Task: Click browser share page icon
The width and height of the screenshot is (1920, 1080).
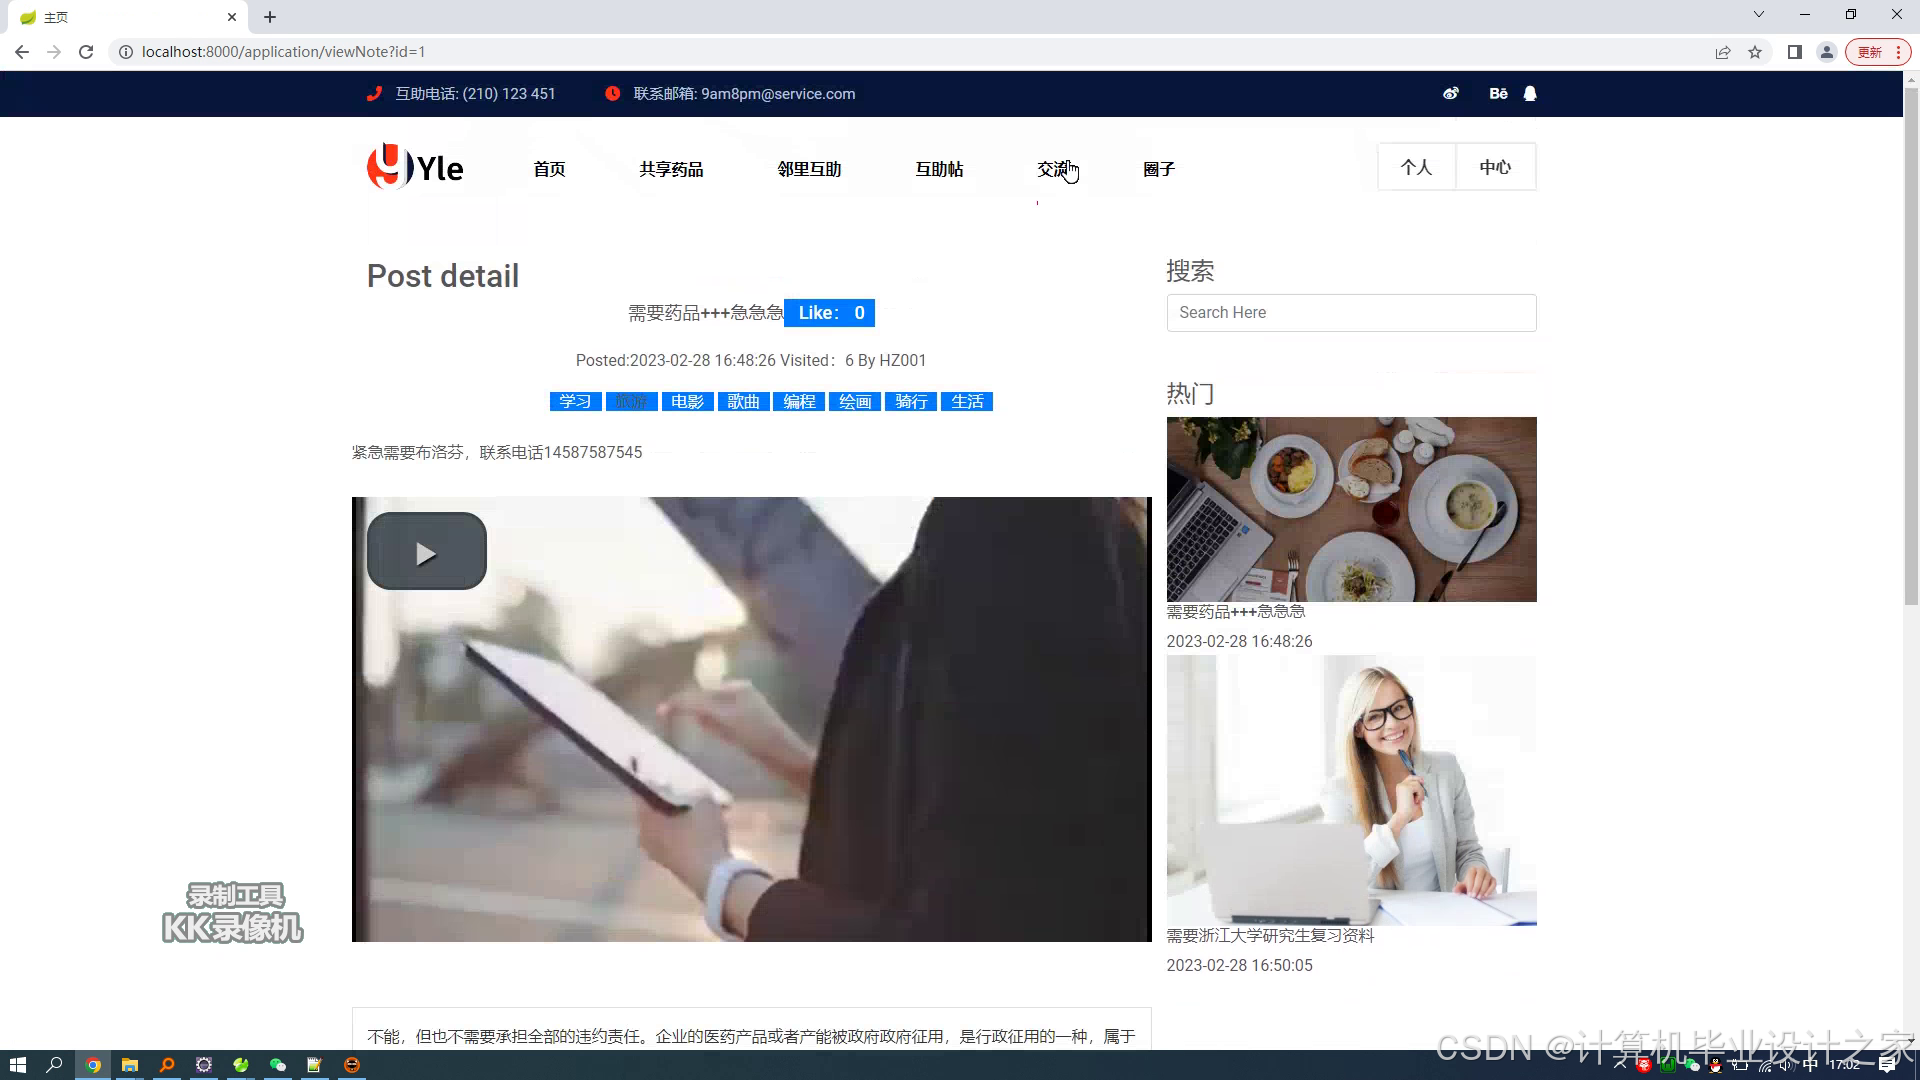Action: click(1722, 52)
